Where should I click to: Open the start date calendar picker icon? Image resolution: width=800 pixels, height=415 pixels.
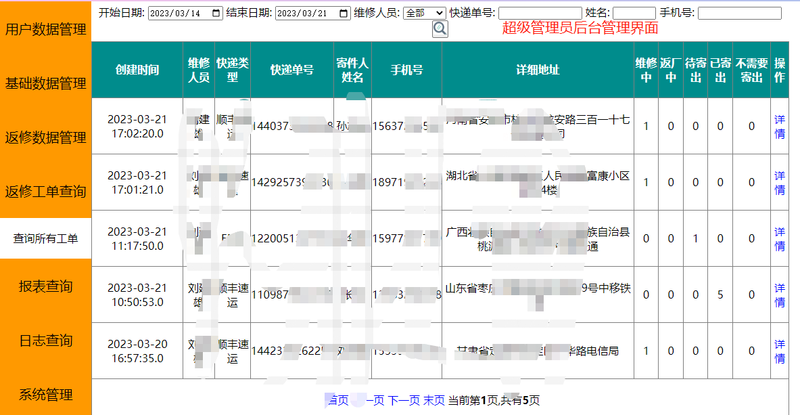[x=216, y=13]
